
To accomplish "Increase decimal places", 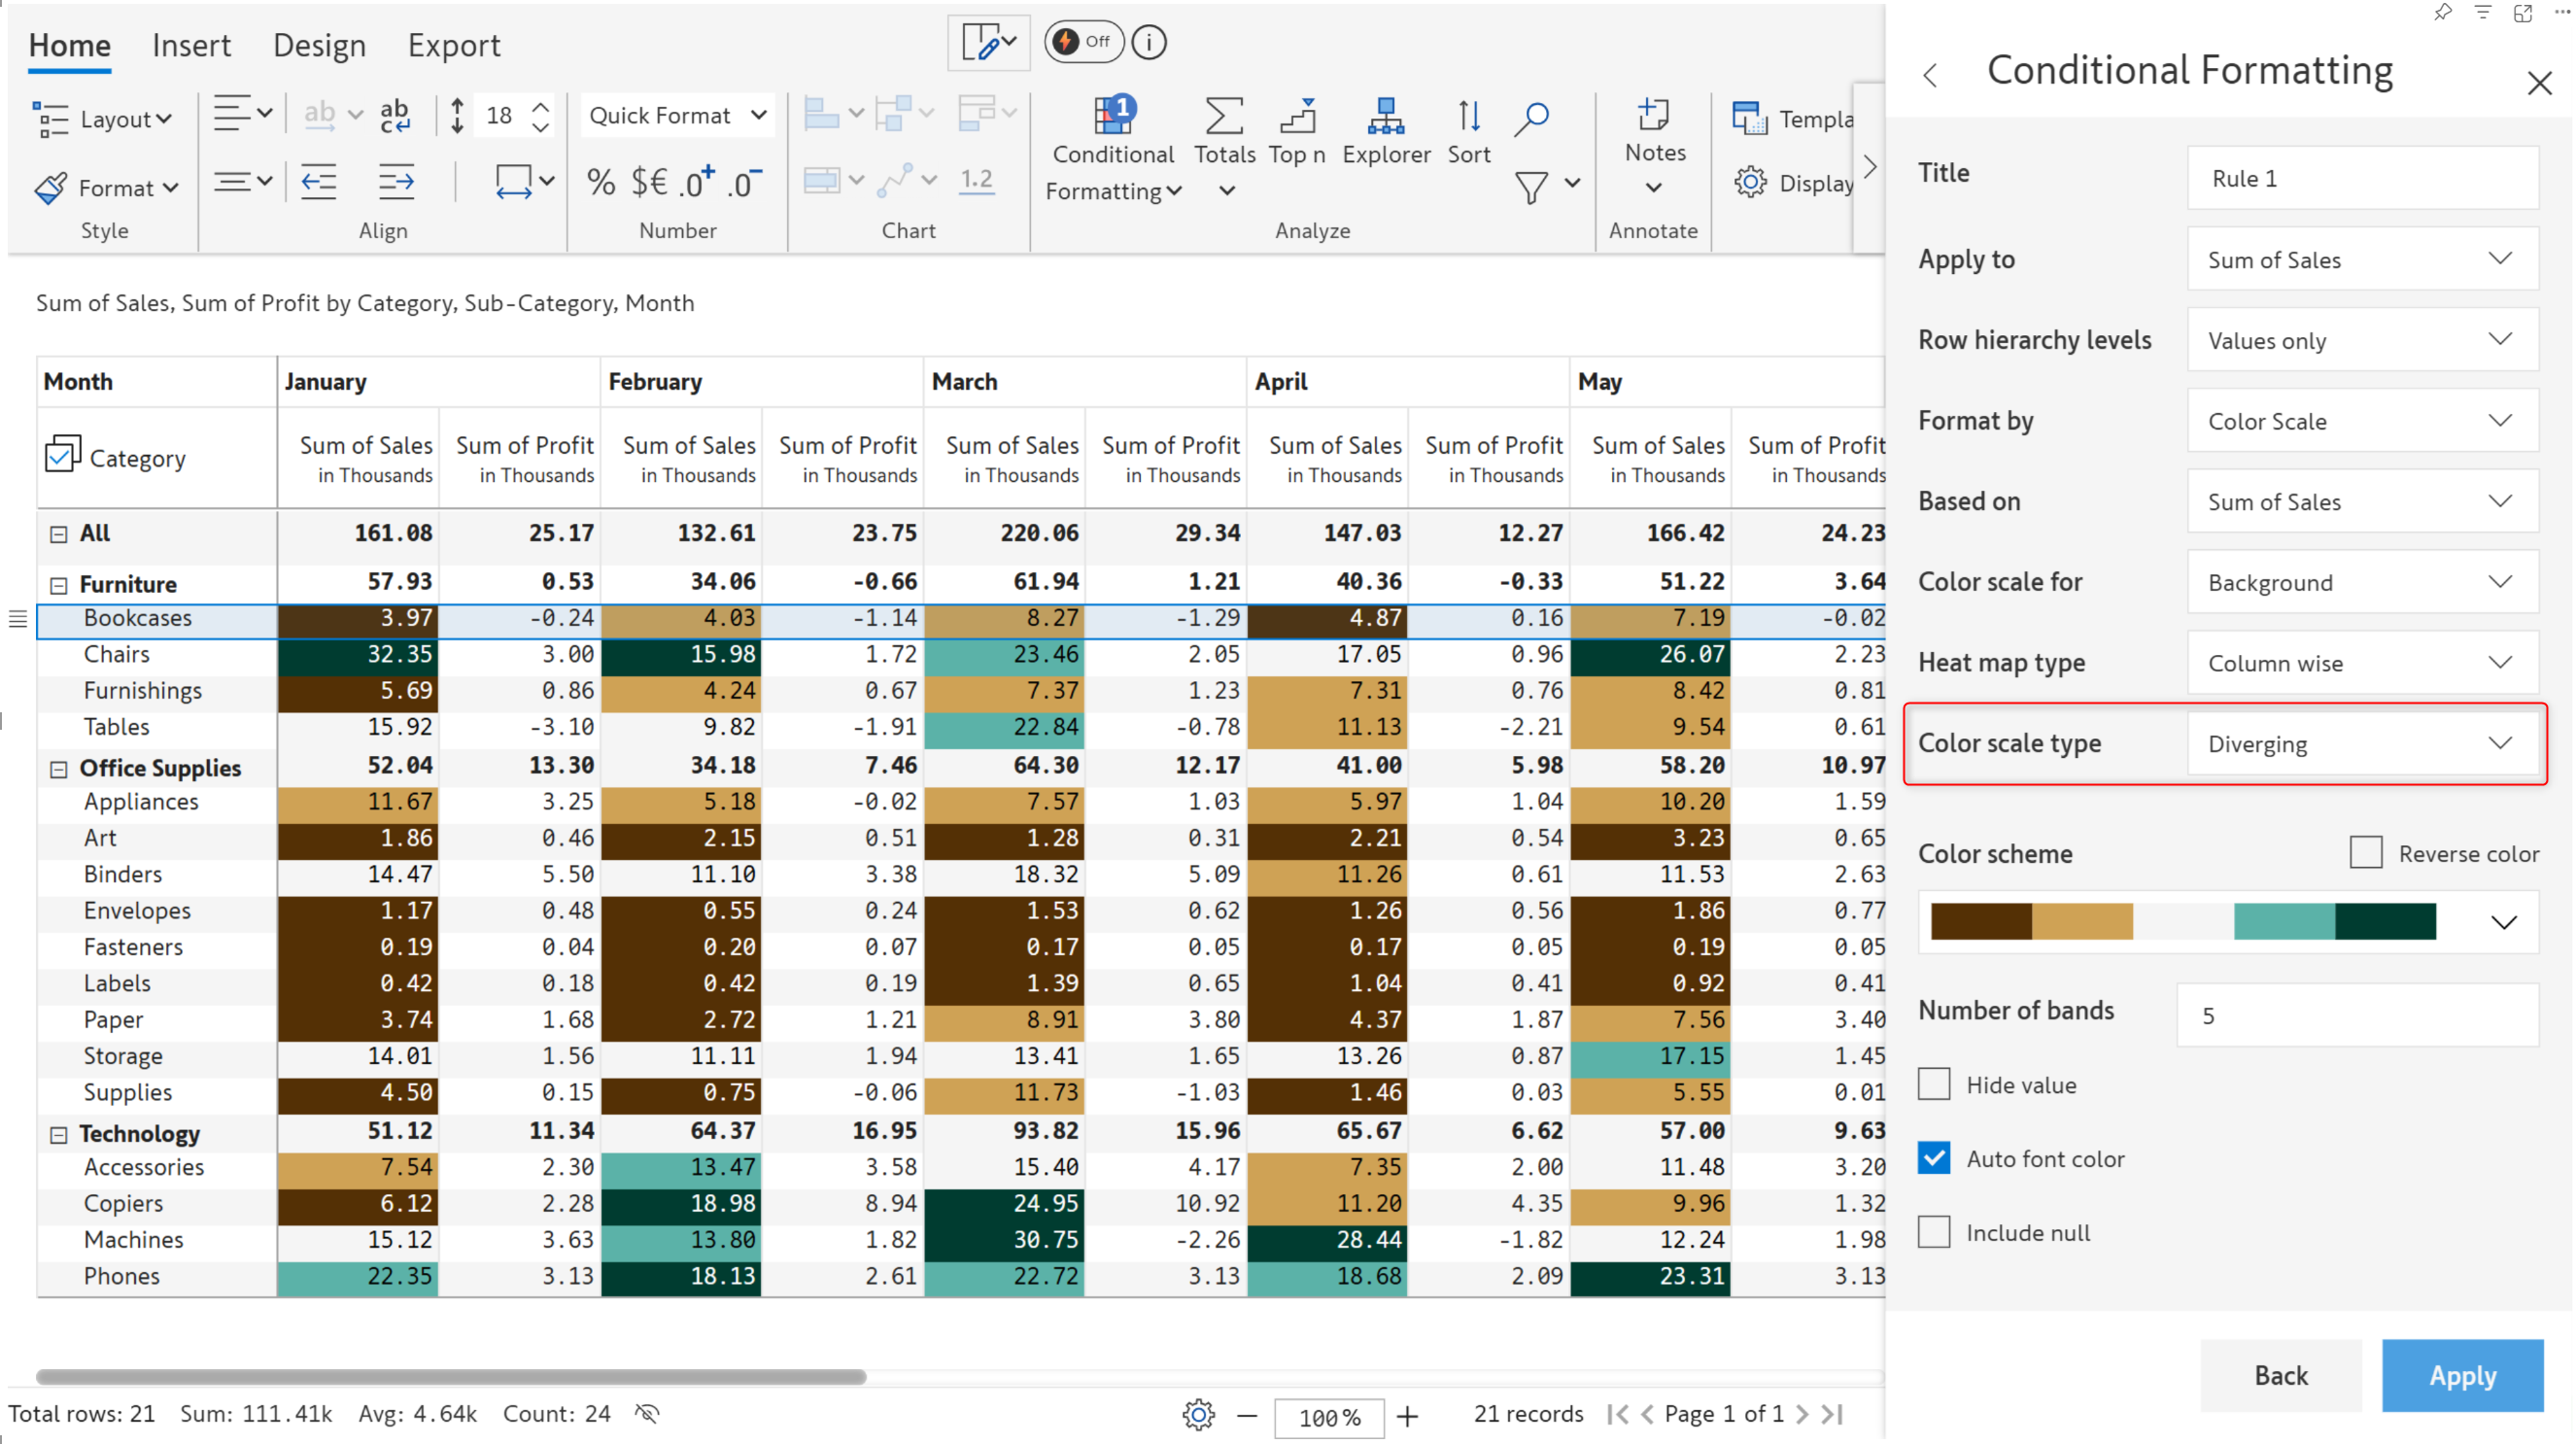I will [x=697, y=182].
